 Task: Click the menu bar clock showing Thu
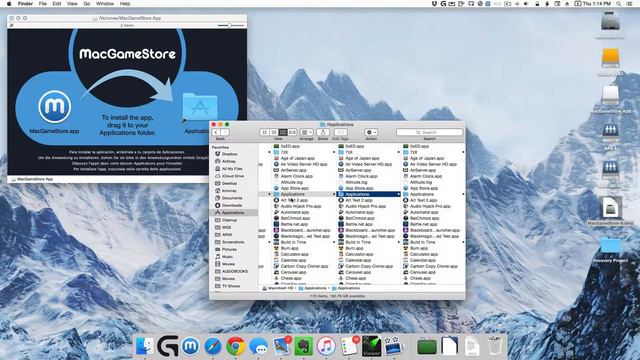coord(597,4)
